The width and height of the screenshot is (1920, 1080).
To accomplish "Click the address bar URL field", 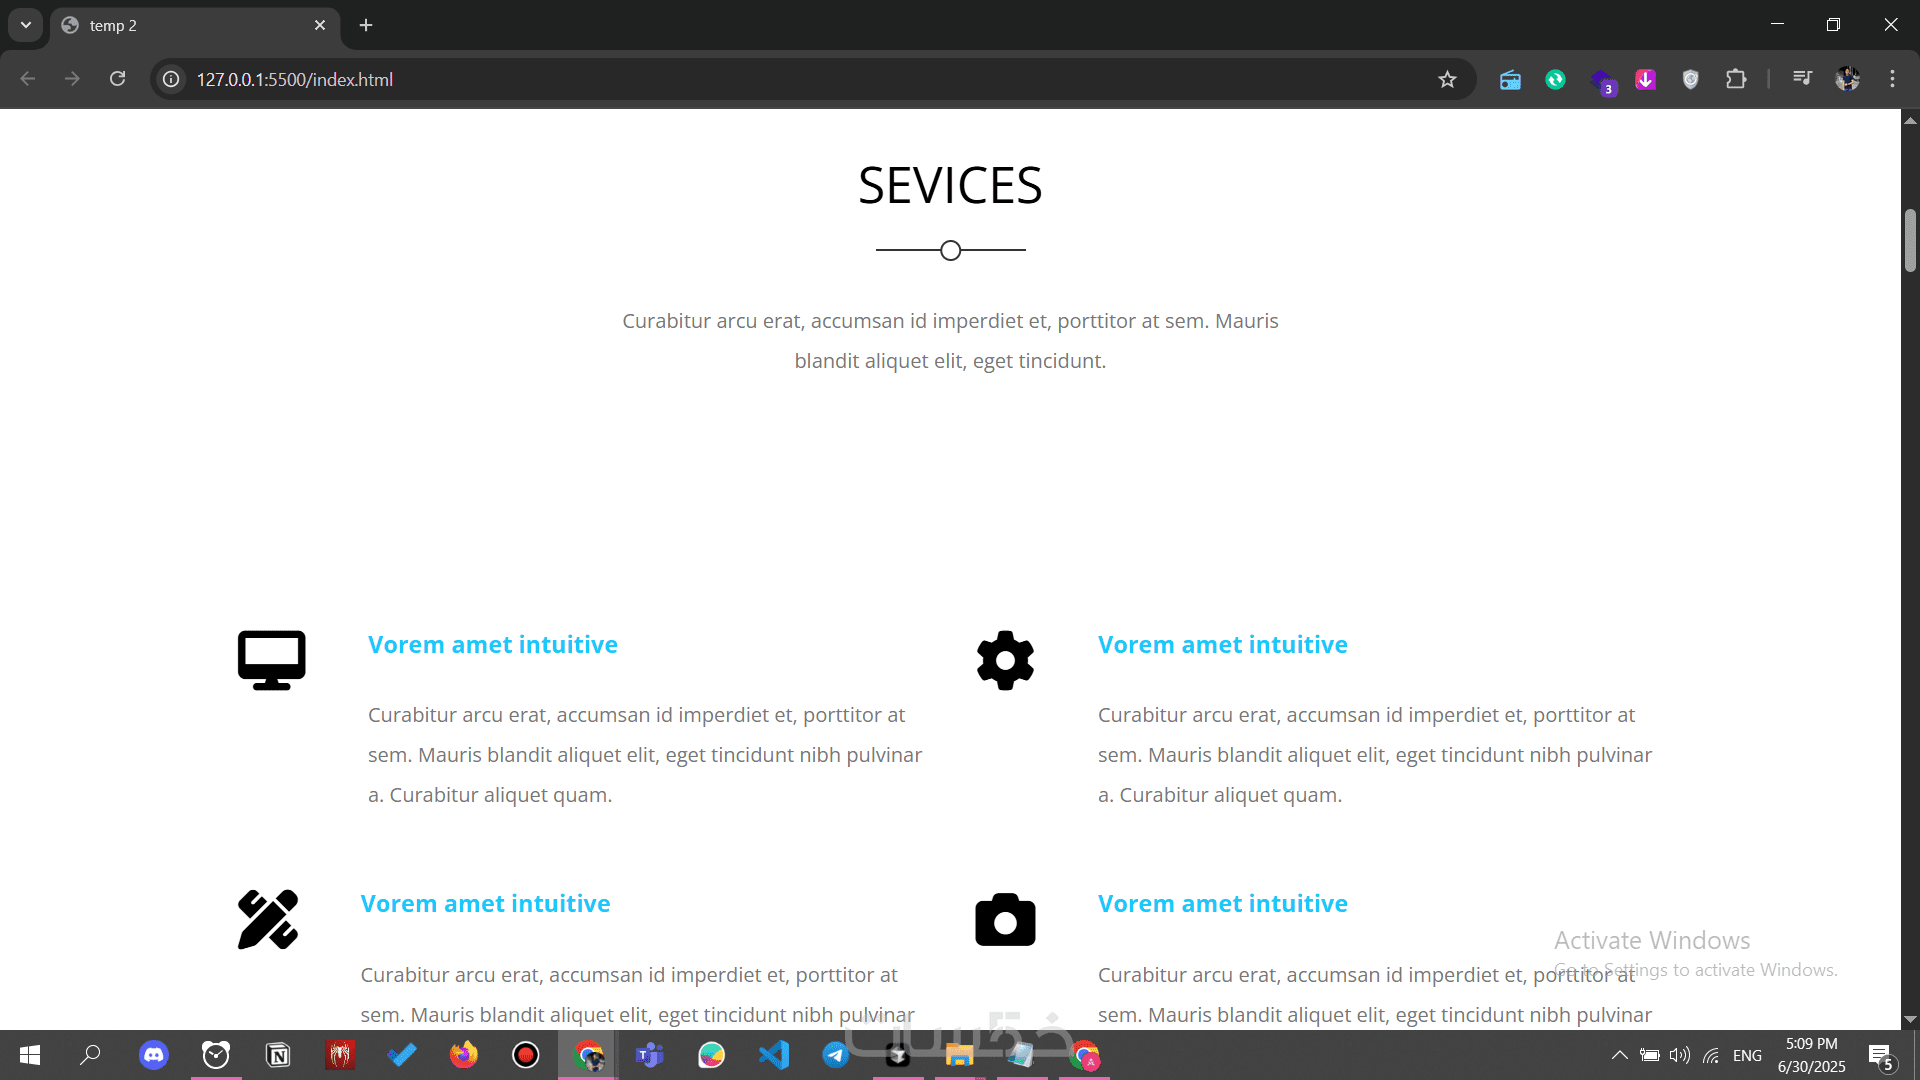I will click(700, 79).
